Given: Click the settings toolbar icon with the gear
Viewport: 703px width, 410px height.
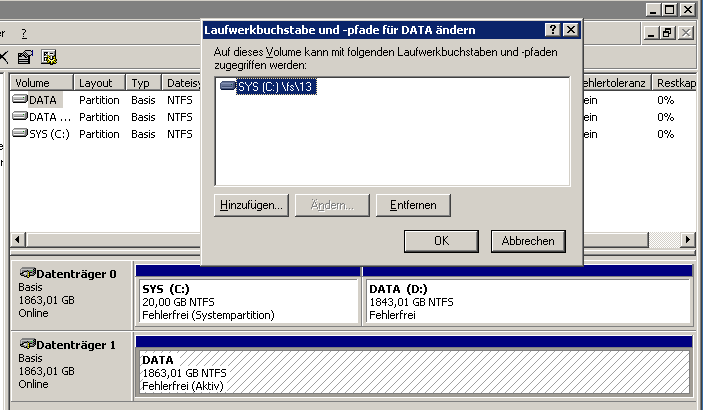Looking at the screenshot, I should coord(48,57).
